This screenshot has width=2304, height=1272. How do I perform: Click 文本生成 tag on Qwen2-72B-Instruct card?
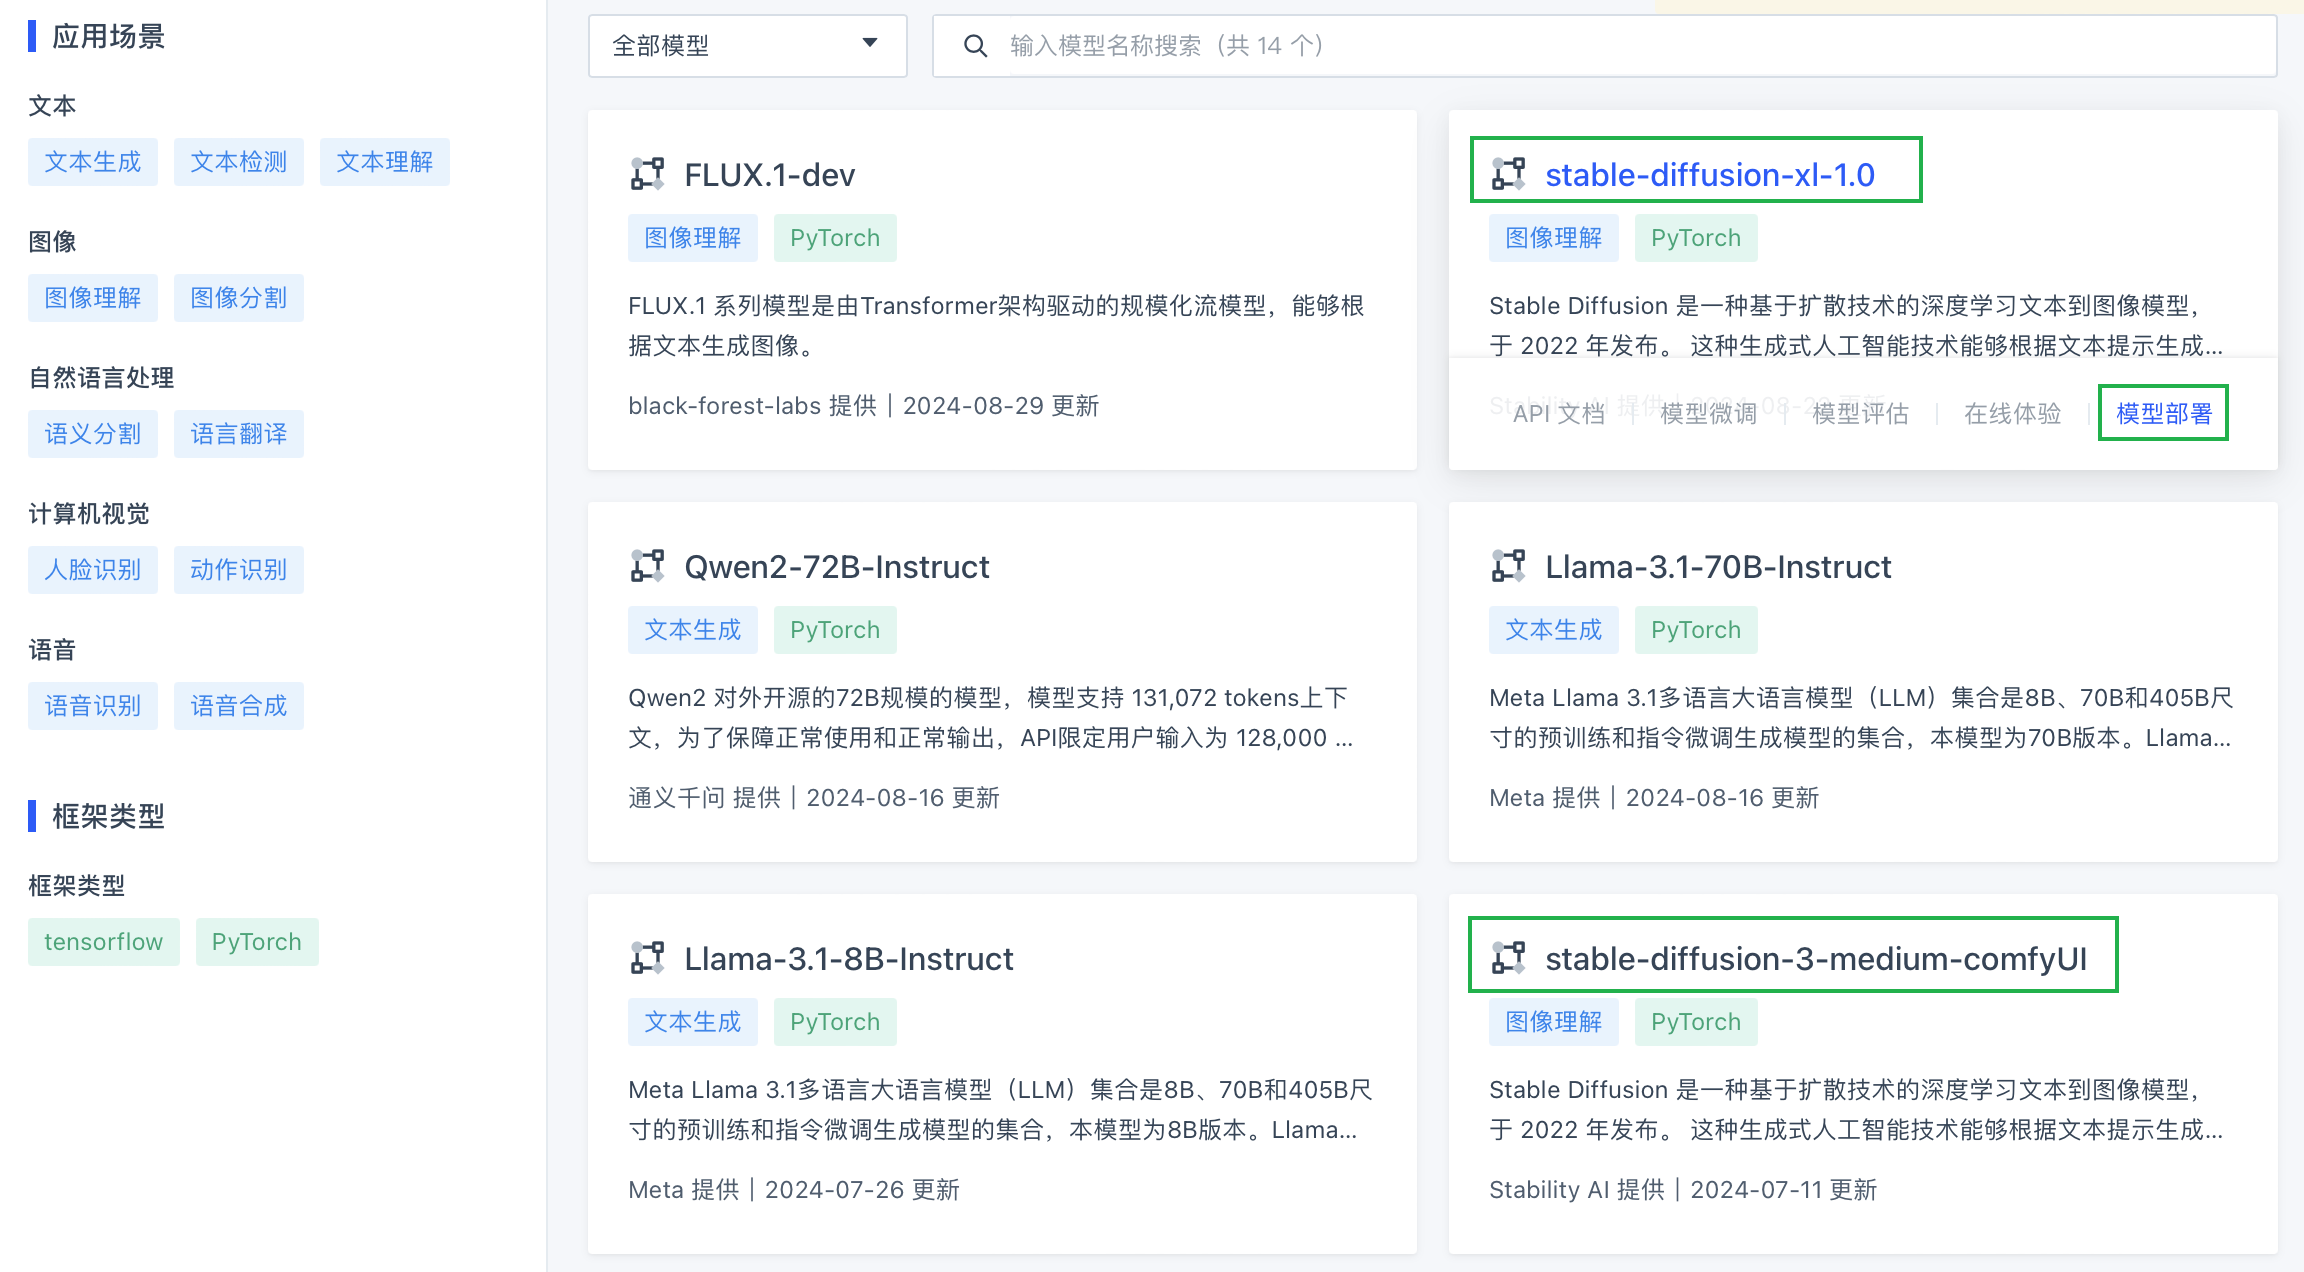[x=693, y=630]
